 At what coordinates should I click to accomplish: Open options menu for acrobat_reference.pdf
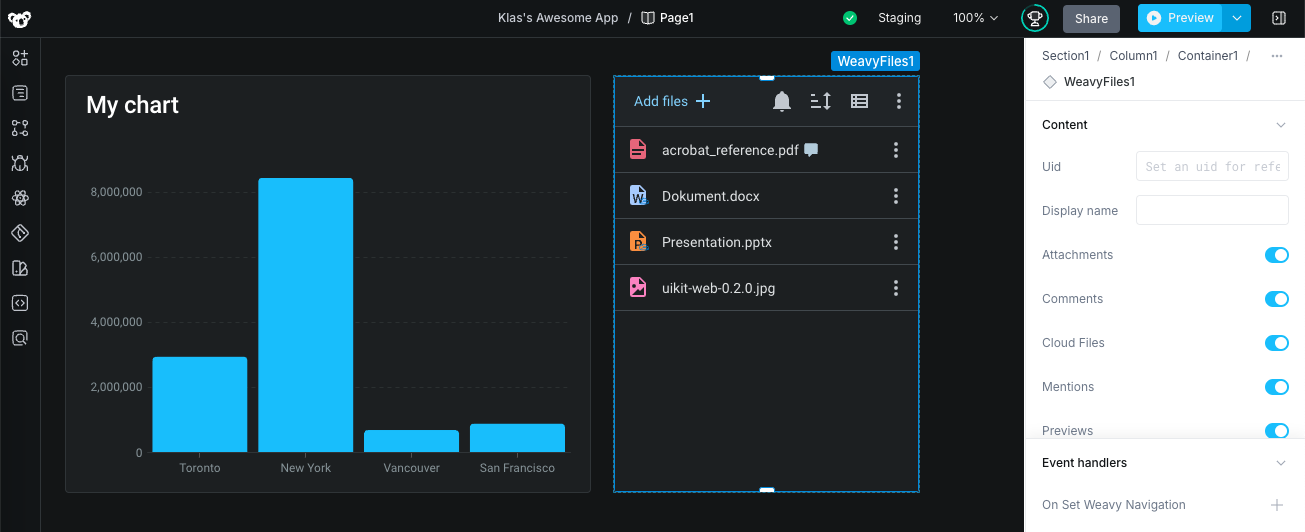(x=896, y=150)
